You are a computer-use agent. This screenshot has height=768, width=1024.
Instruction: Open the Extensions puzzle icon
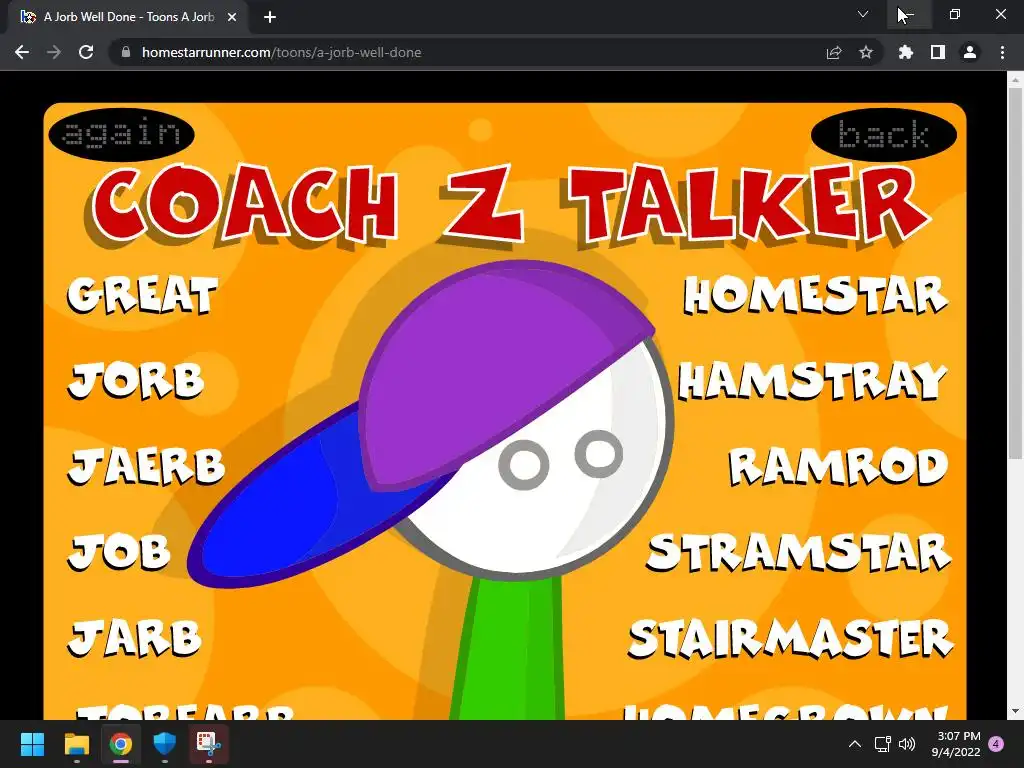[x=906, y=52]
